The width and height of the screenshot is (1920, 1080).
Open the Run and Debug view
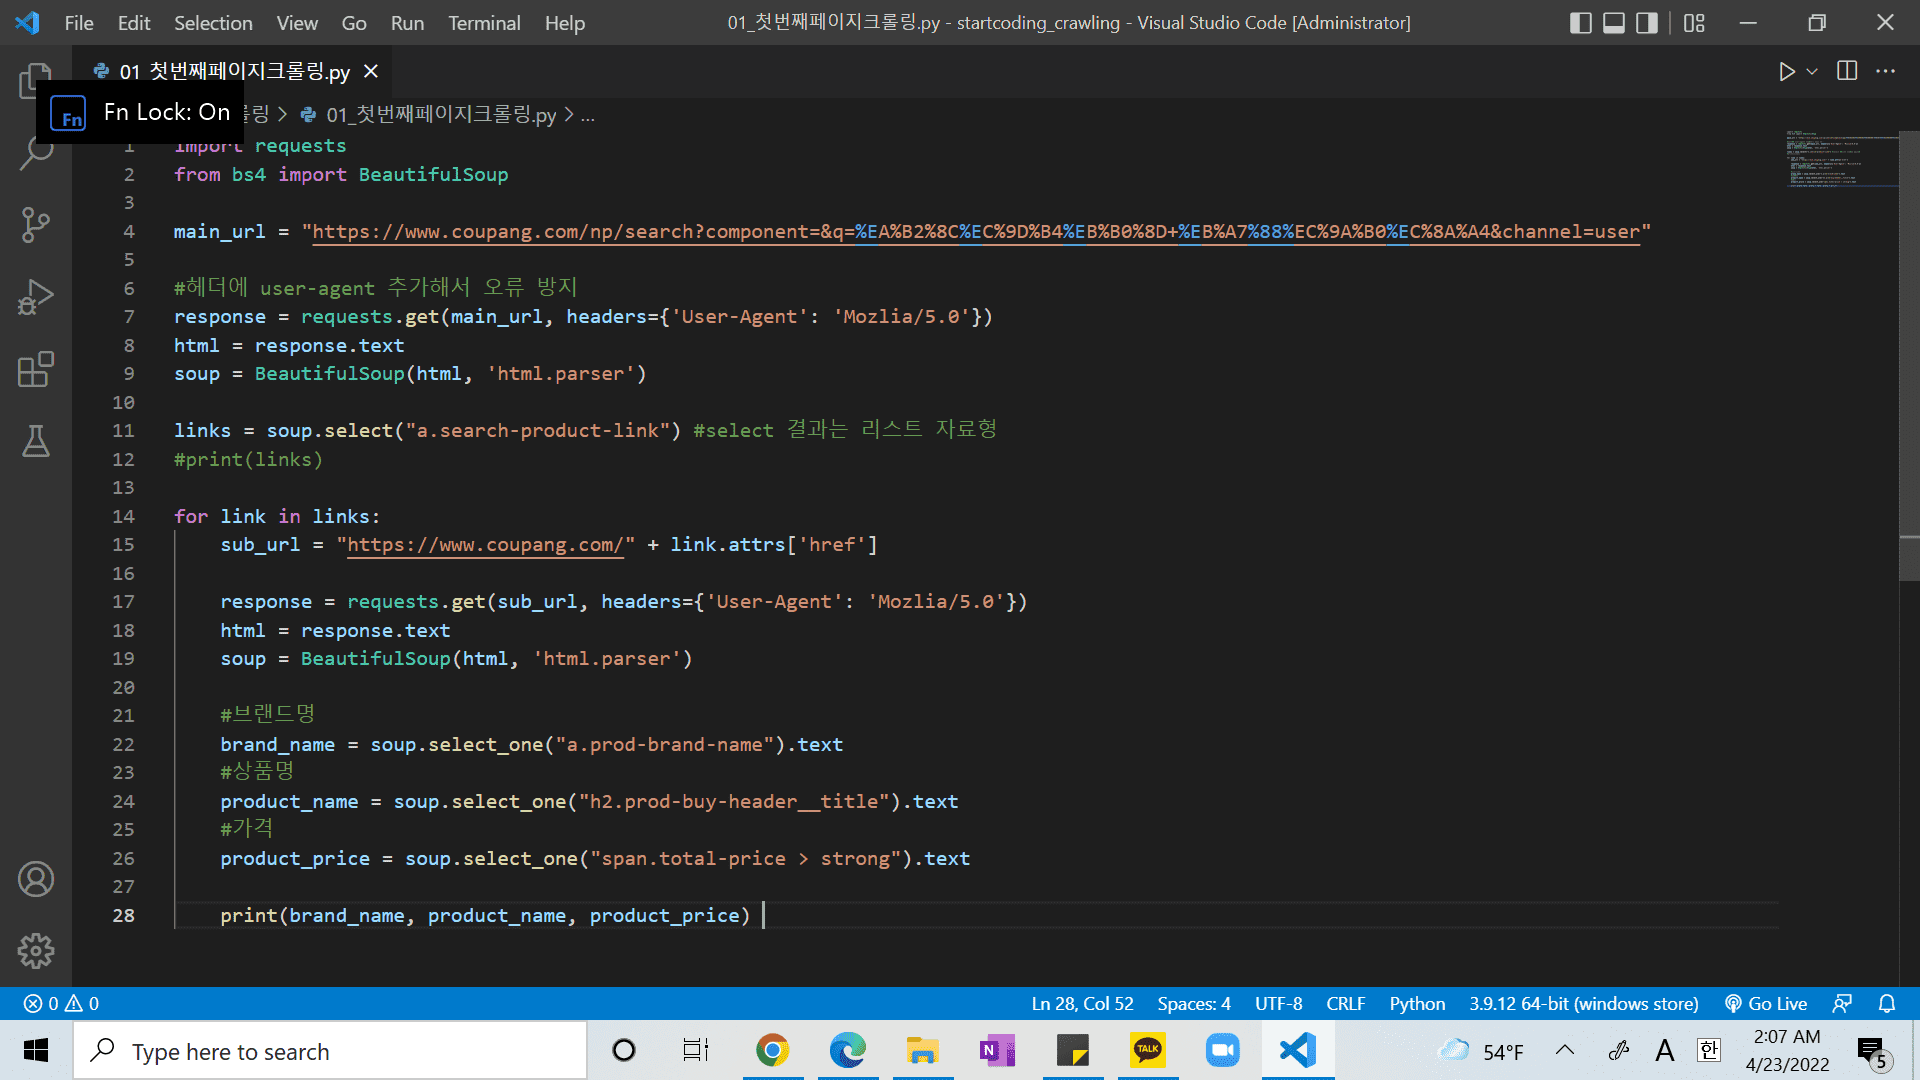36,297
